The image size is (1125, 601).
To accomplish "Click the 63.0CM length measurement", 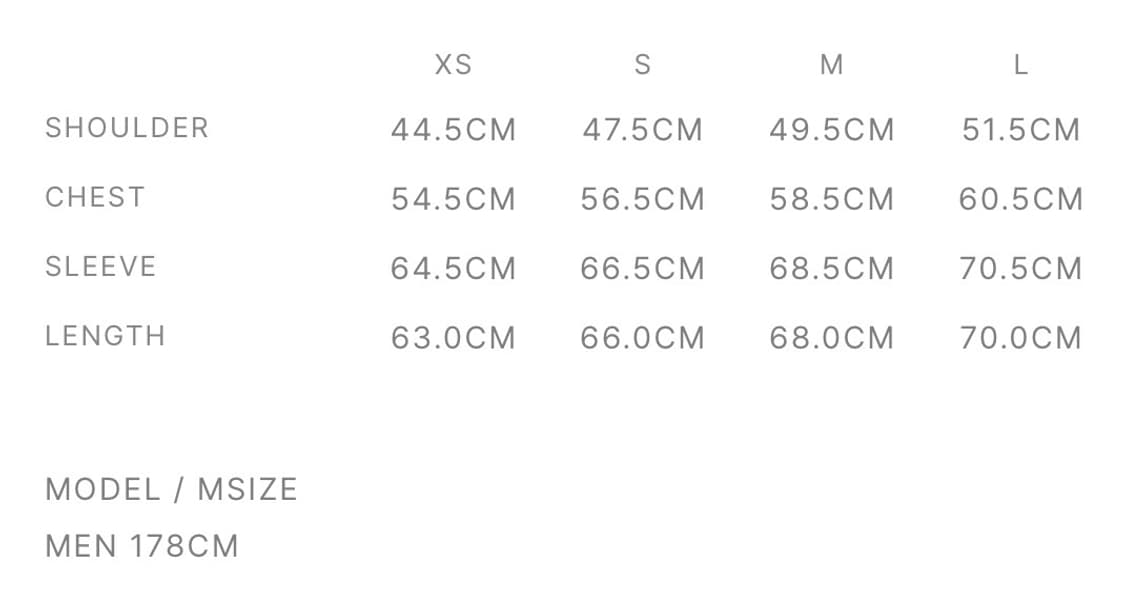I will (x=453, y=337).
